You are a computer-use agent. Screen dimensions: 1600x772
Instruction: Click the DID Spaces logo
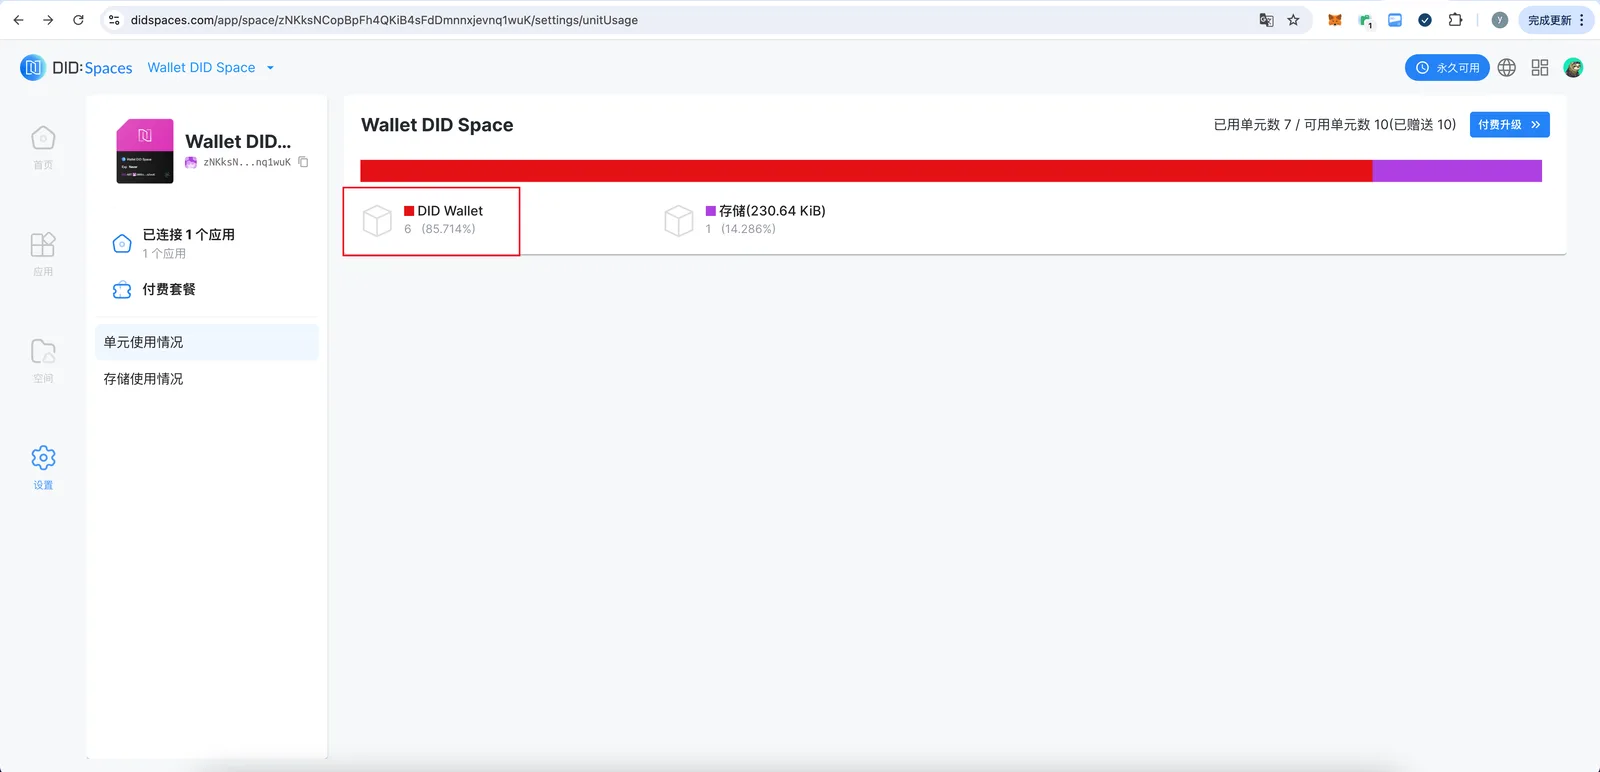click(76, 68)
